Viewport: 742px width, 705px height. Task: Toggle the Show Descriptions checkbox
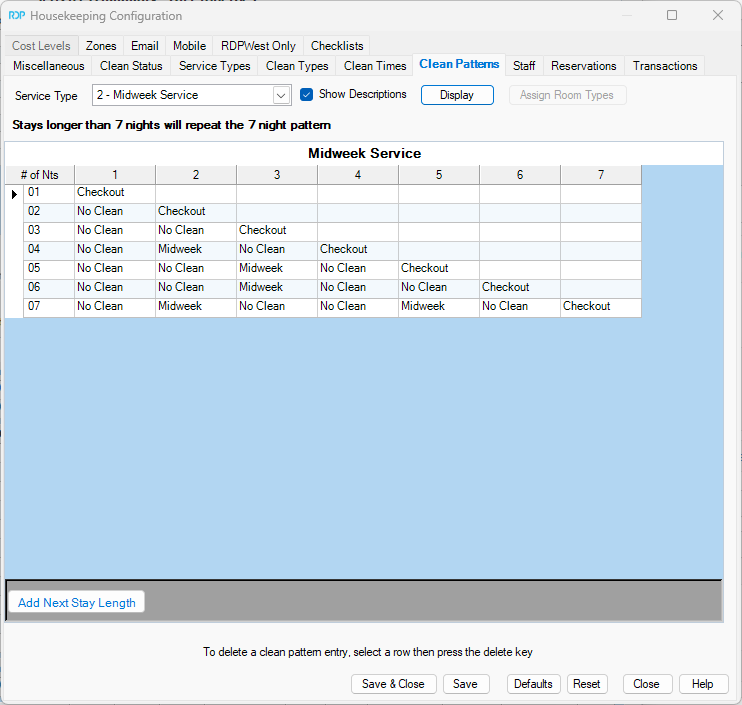click(306, 95)
